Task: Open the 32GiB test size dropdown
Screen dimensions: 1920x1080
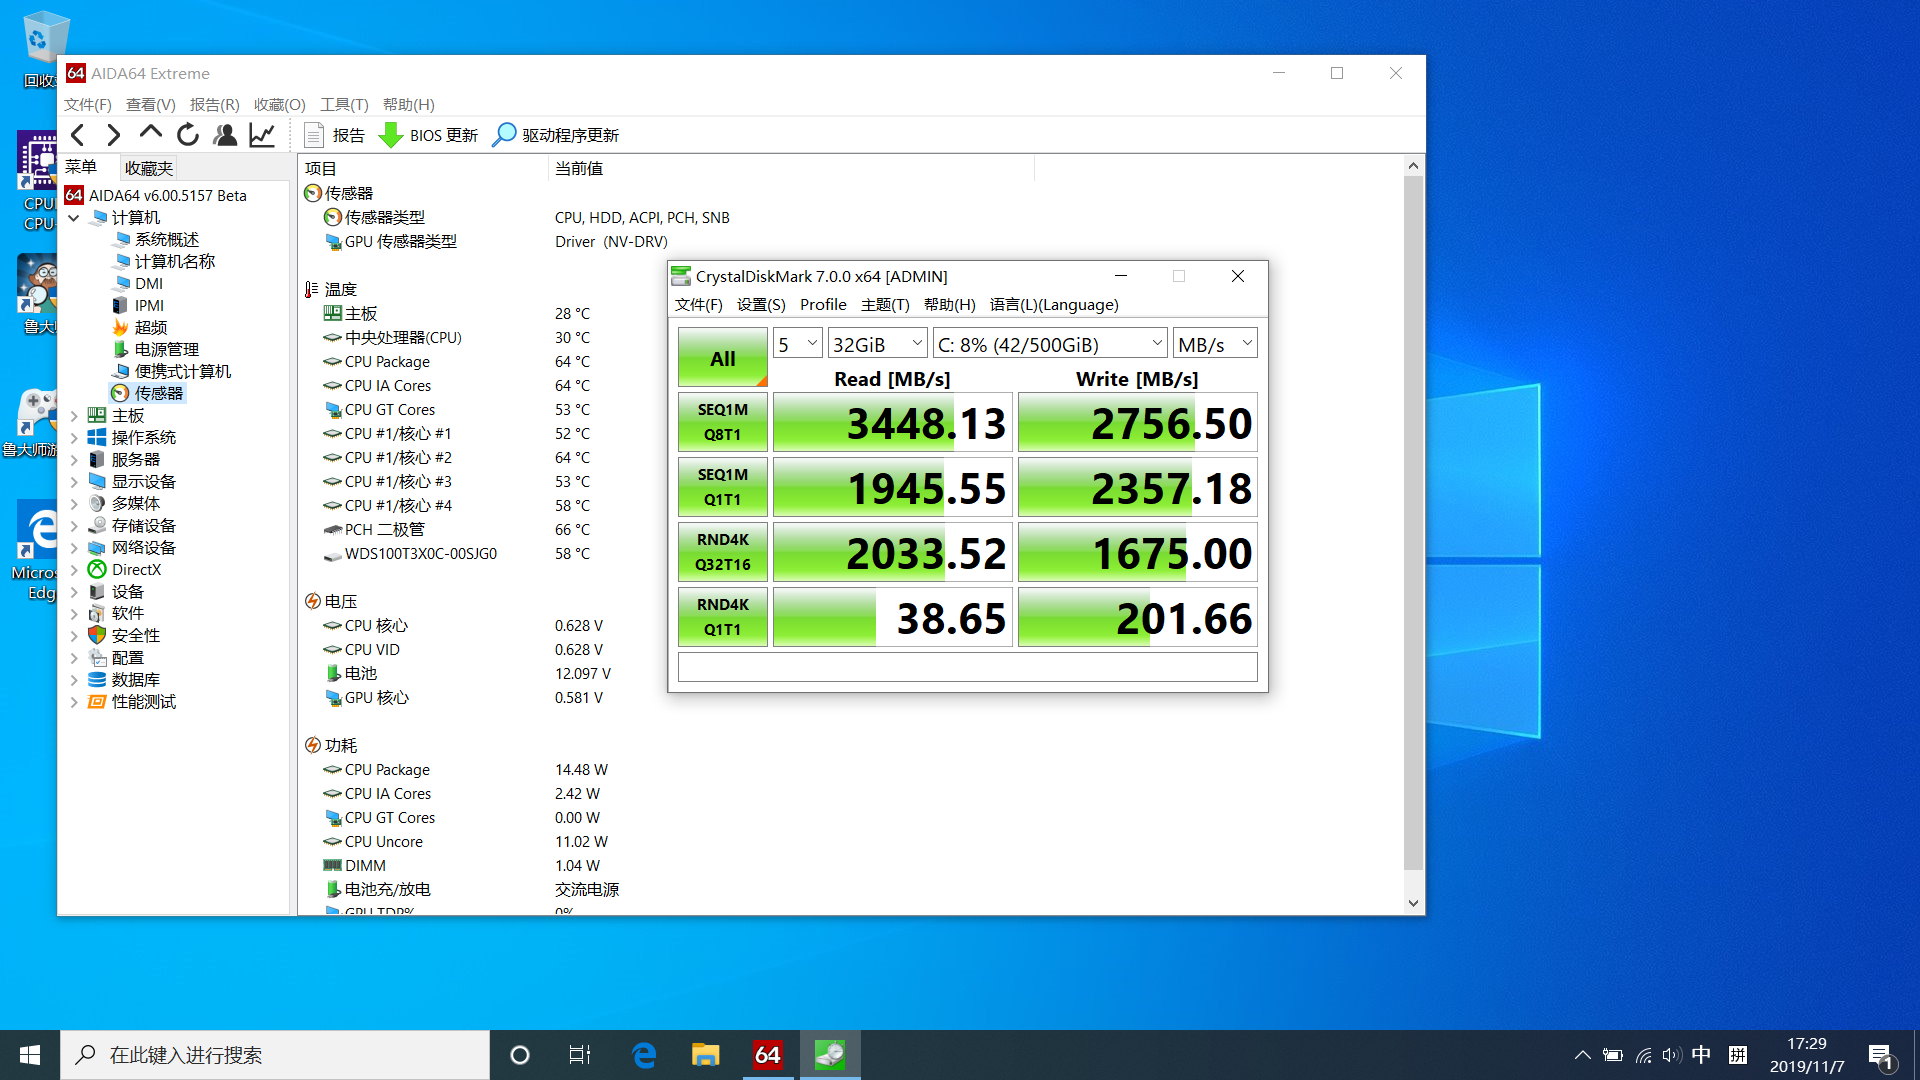Action: (877, 344)
